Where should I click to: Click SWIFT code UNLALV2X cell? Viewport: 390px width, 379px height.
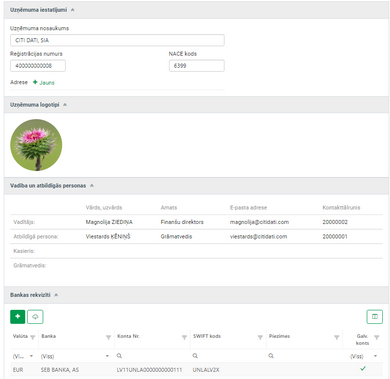pos(206,370)
